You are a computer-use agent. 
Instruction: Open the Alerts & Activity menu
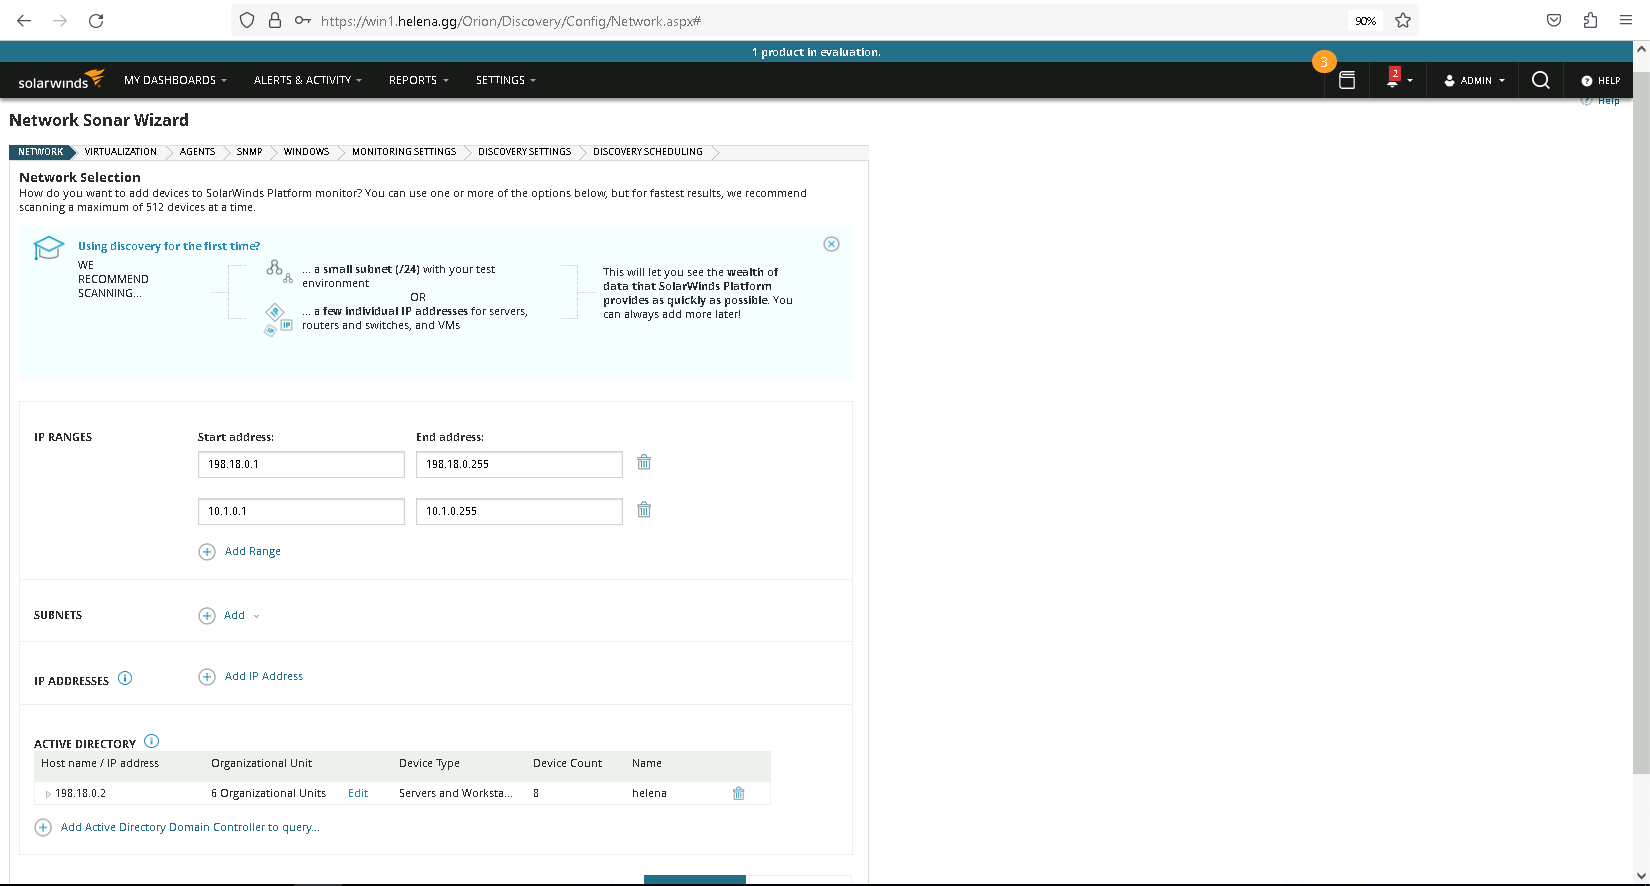click(x=307, y=80)
